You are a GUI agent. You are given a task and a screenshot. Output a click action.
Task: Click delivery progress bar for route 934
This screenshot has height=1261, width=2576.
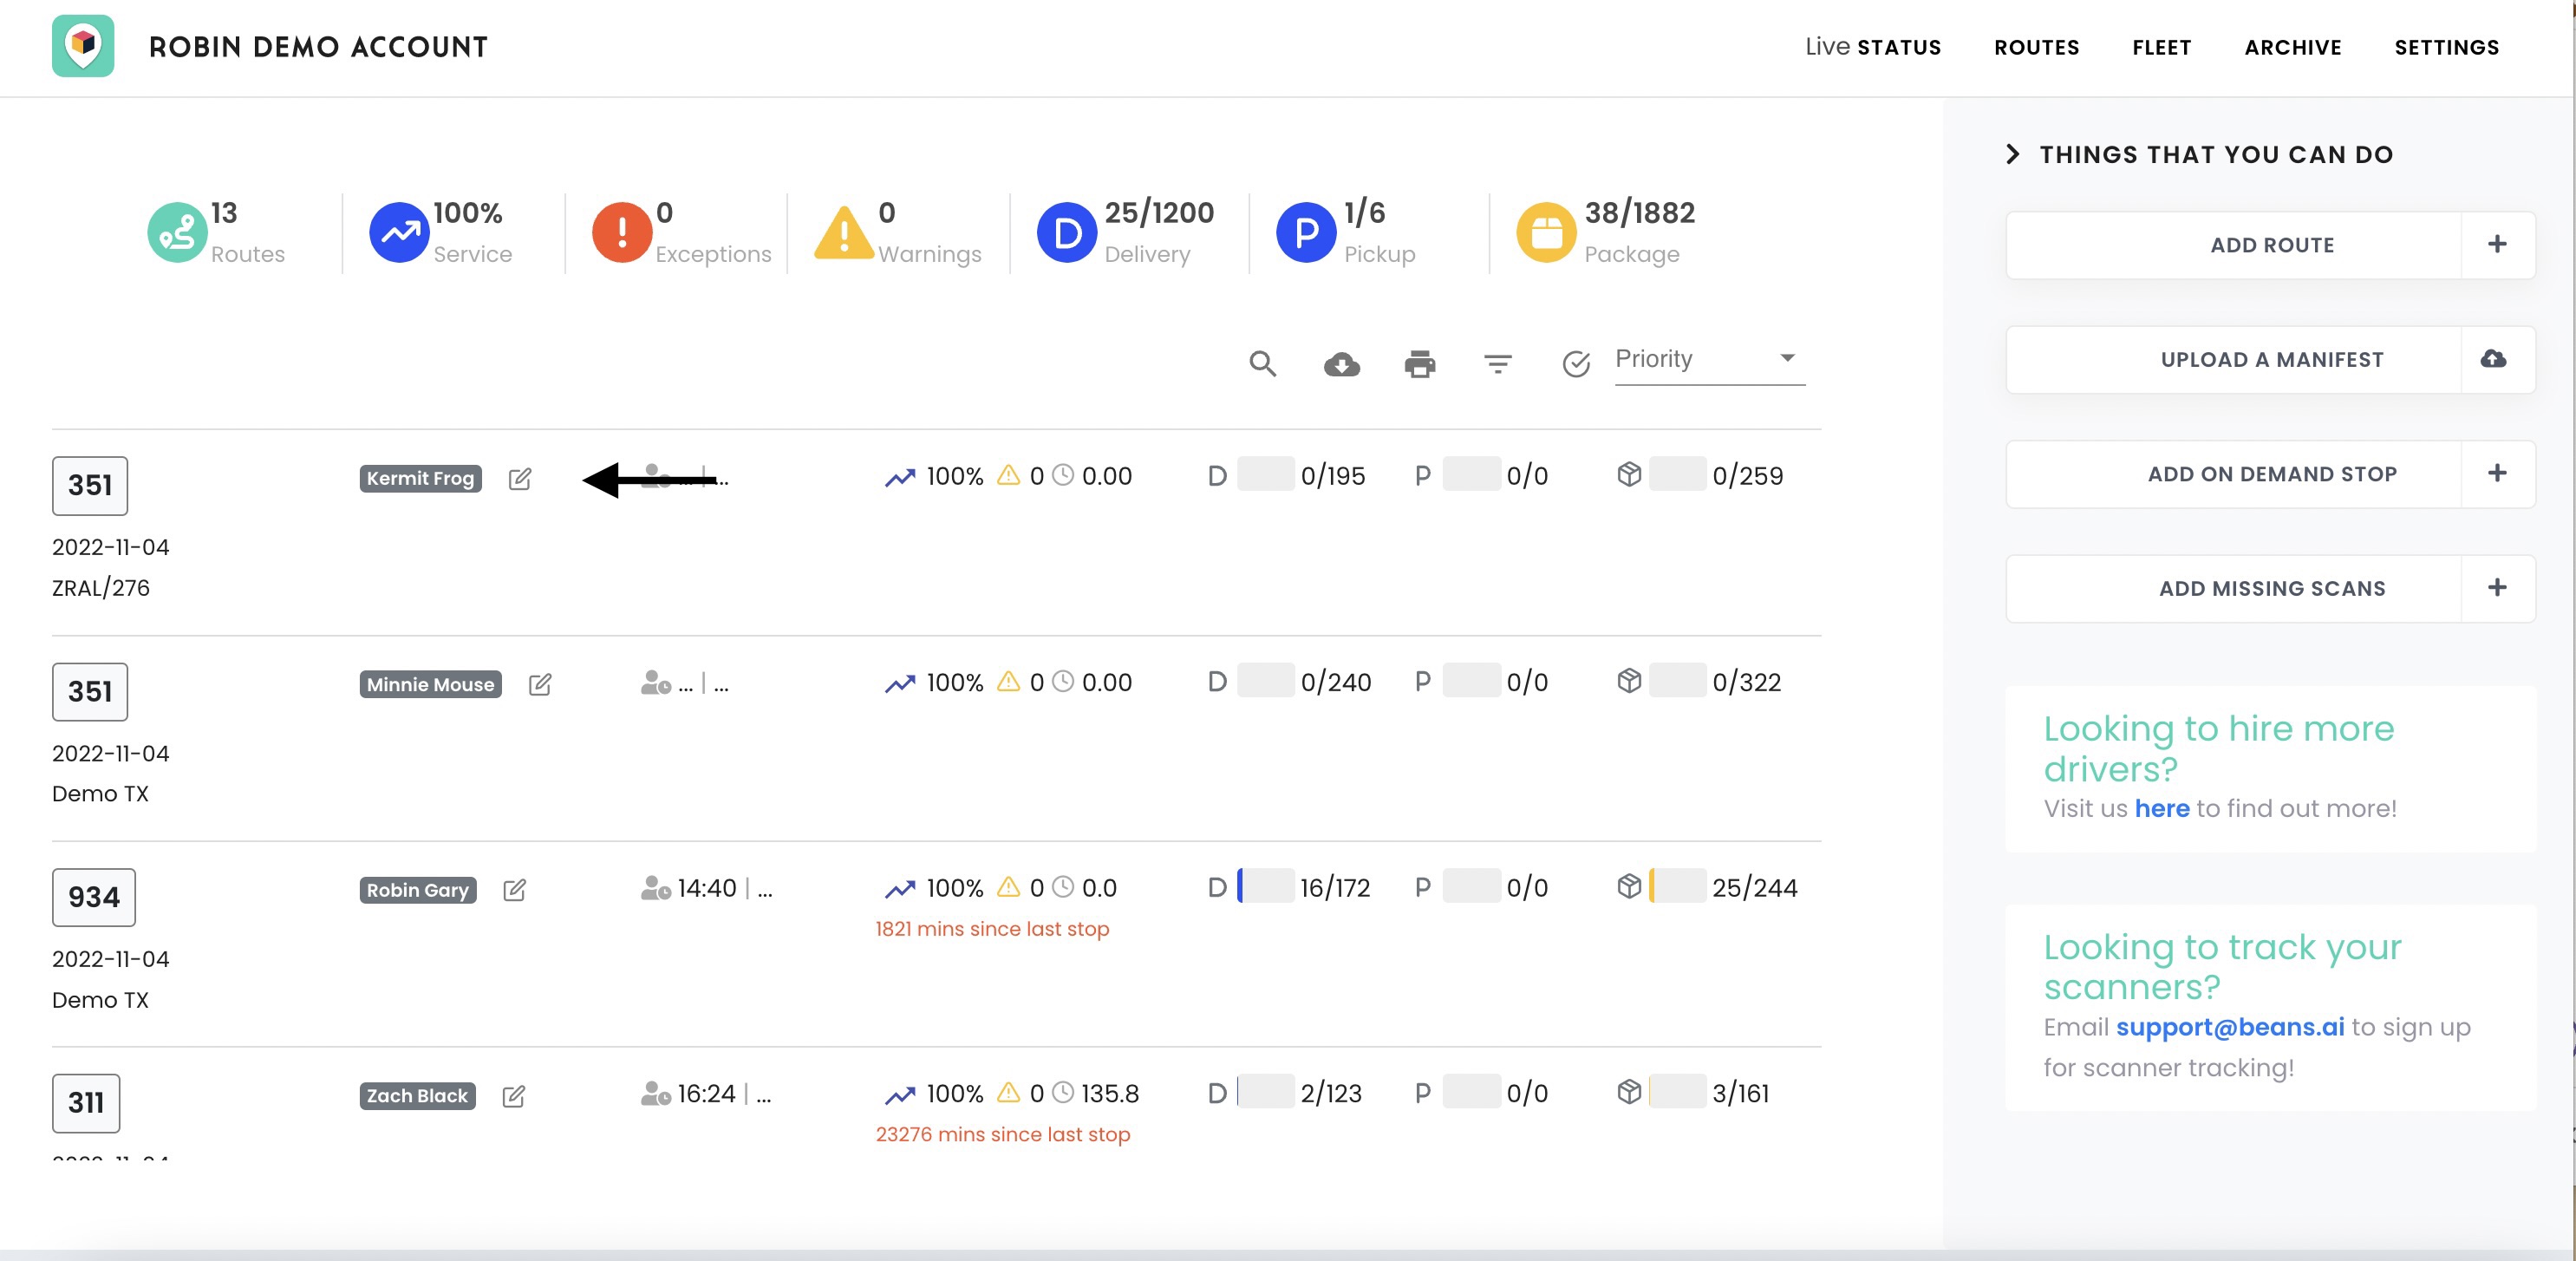(x=1265, y=887)
